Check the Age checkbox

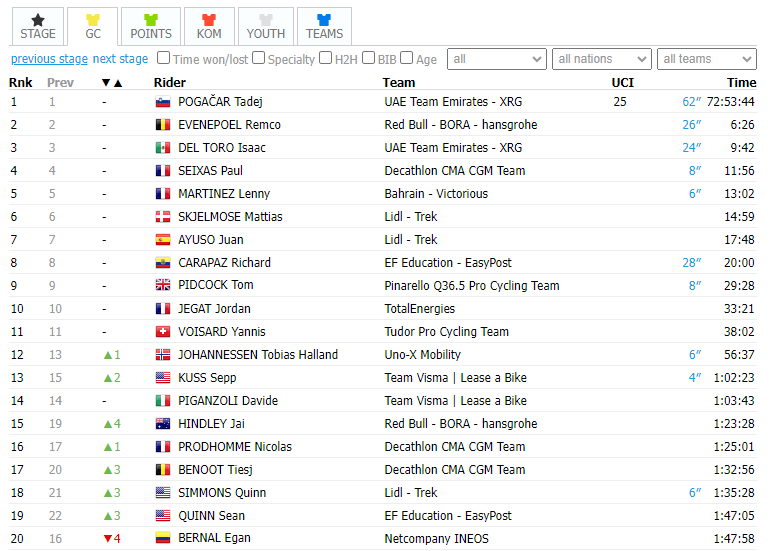click(407, 58)
